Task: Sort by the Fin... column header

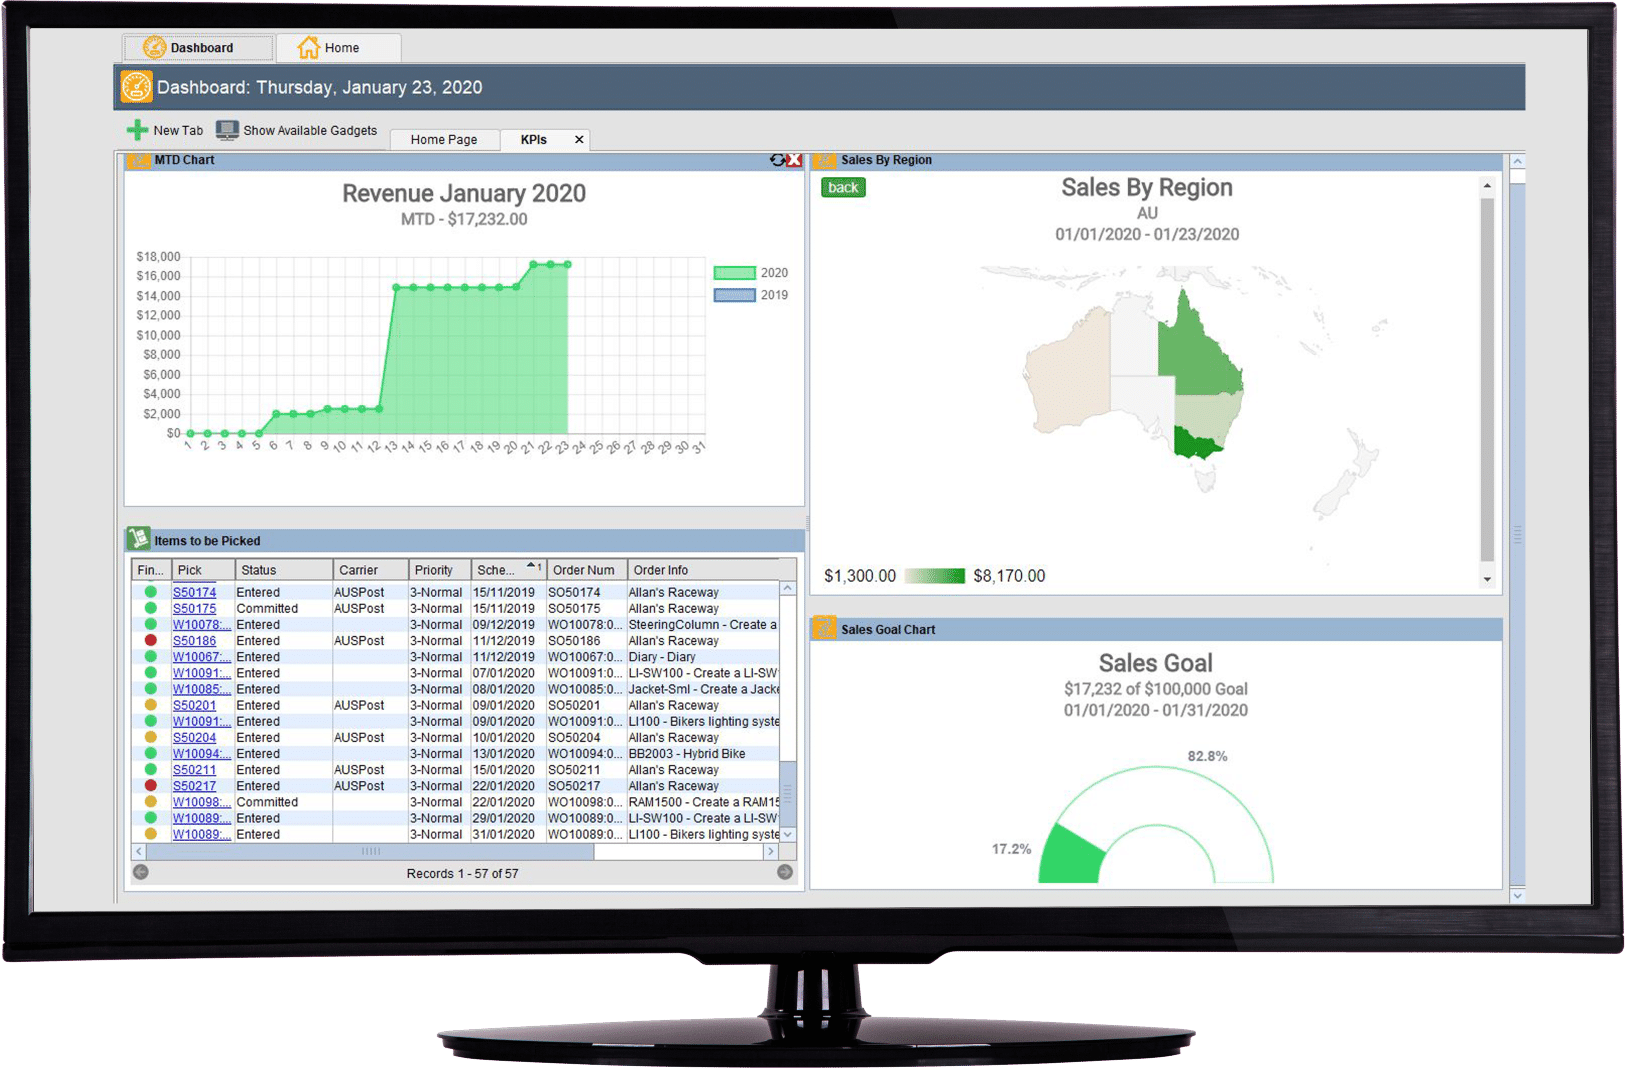Action: 151,570
